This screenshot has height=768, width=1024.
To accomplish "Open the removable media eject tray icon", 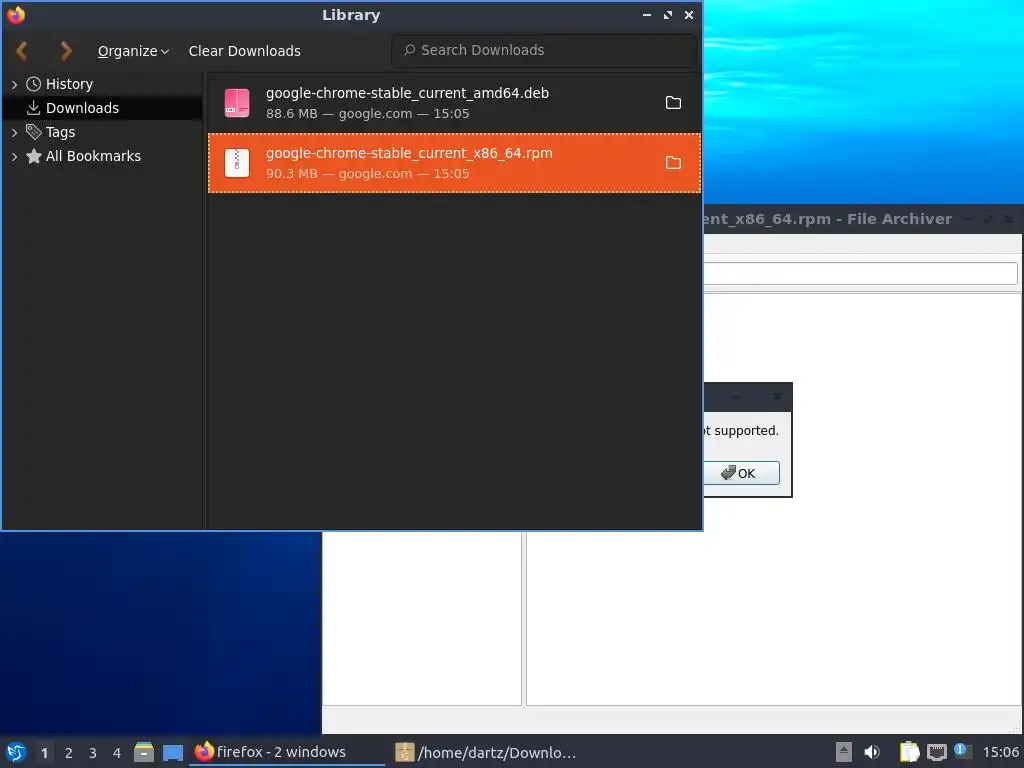I will coord(844,752).
